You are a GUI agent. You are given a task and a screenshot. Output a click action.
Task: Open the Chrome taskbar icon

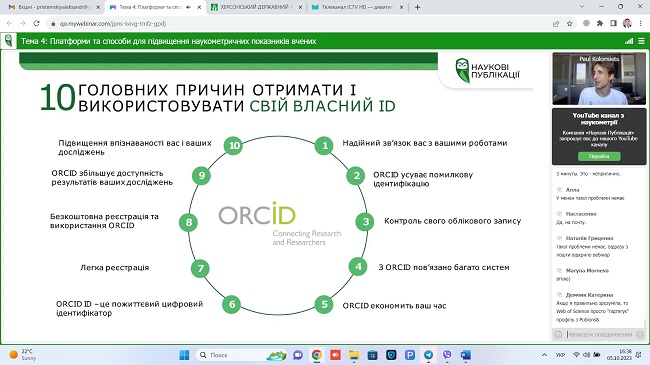(x=317, y=355)
